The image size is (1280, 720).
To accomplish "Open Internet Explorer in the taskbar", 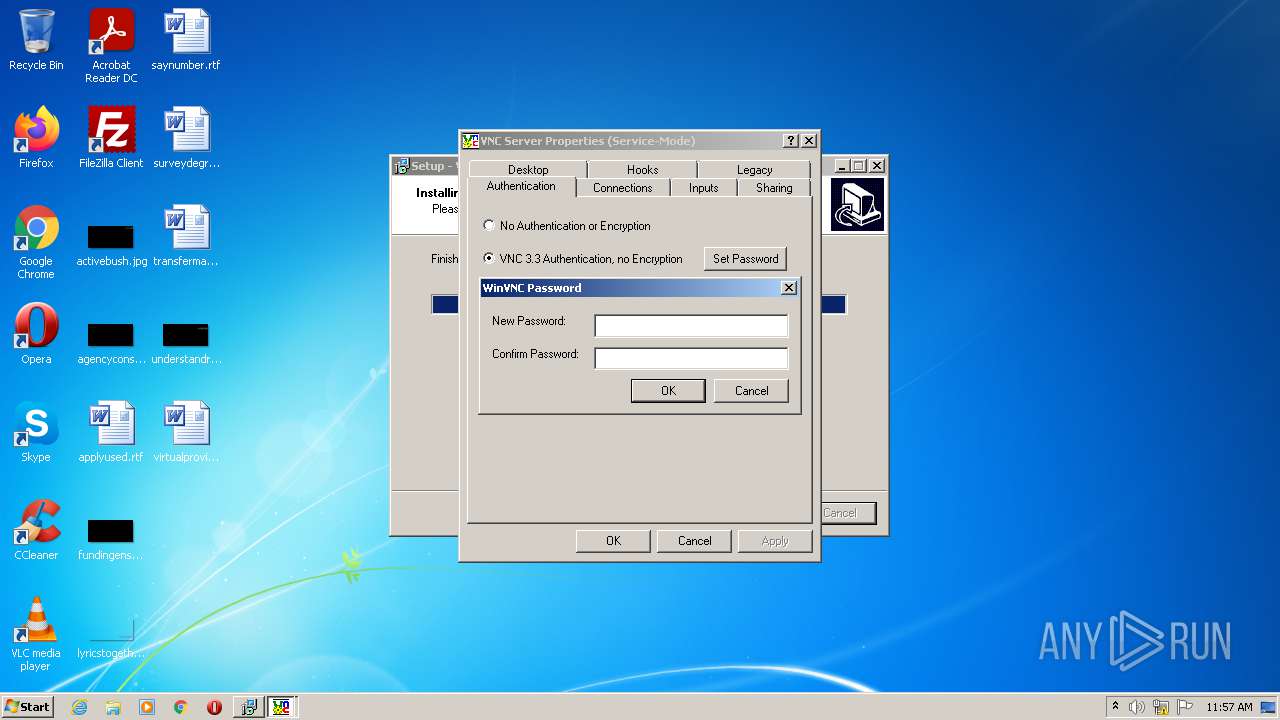I will click(x=79, y=707).
